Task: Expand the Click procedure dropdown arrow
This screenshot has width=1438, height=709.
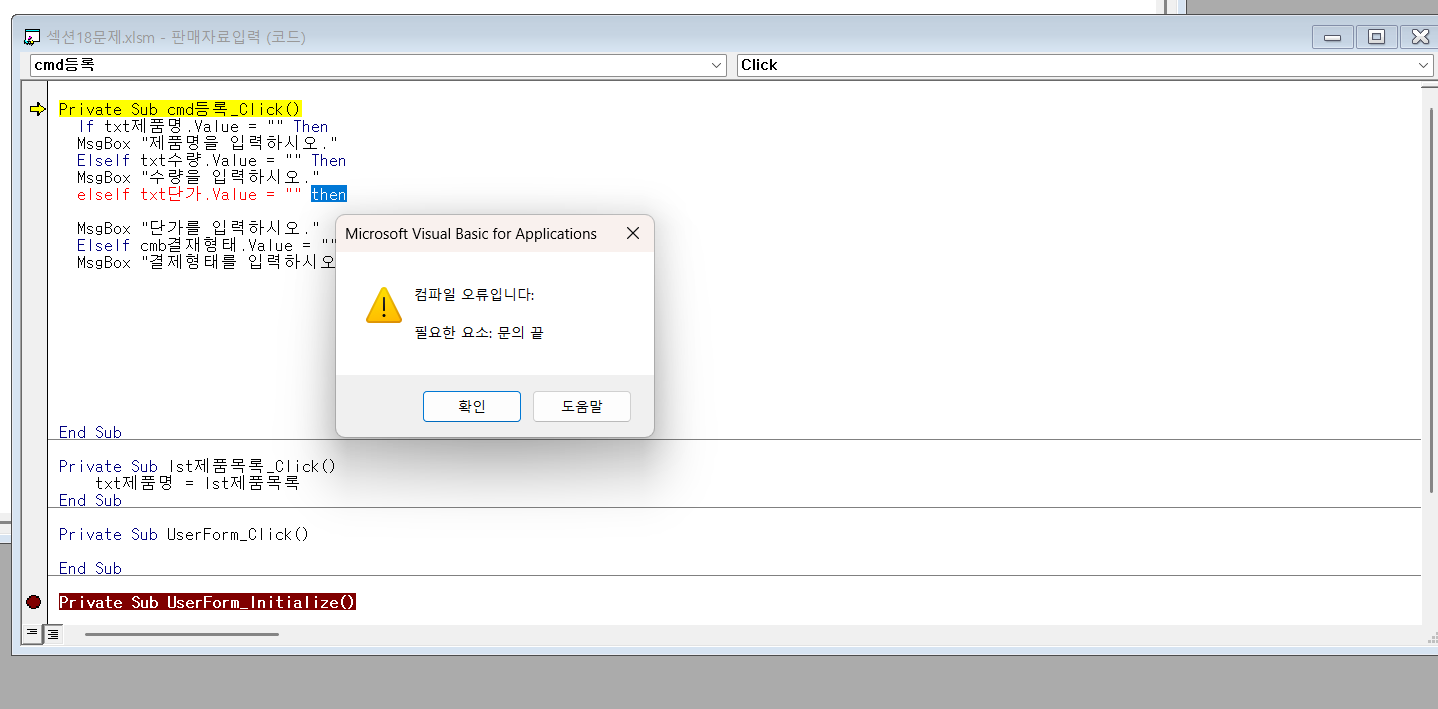Action: [x=1424, y=65]
